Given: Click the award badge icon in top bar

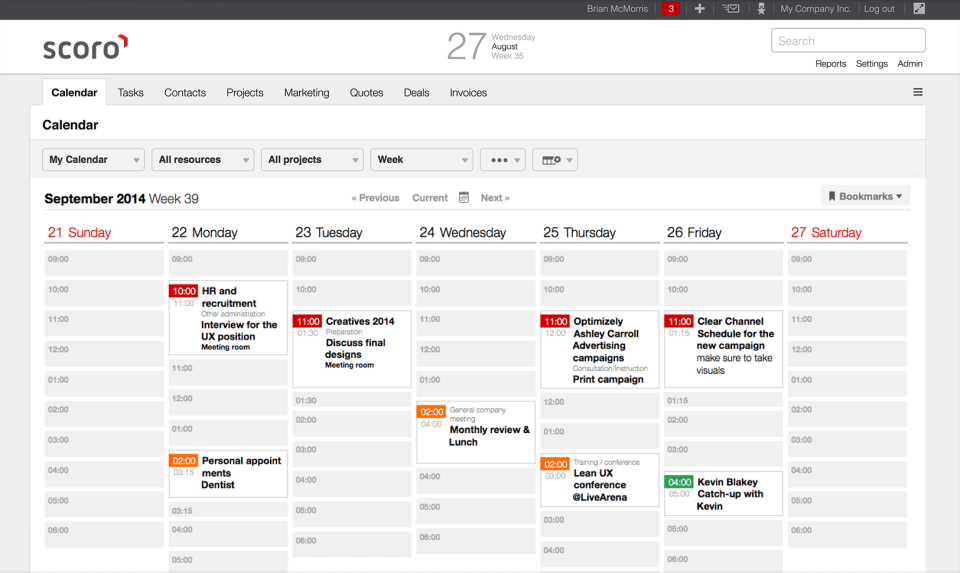Looking at the screenshot, I should coord(761,9).
